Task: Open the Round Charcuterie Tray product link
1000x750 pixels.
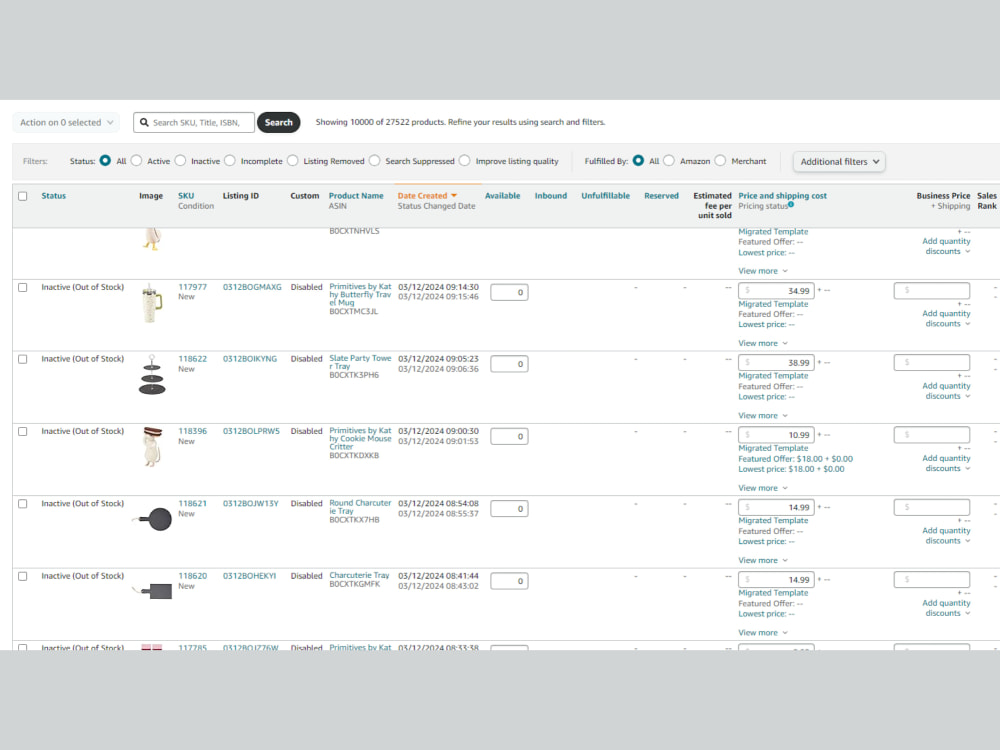Action: (x=360, y=507)
